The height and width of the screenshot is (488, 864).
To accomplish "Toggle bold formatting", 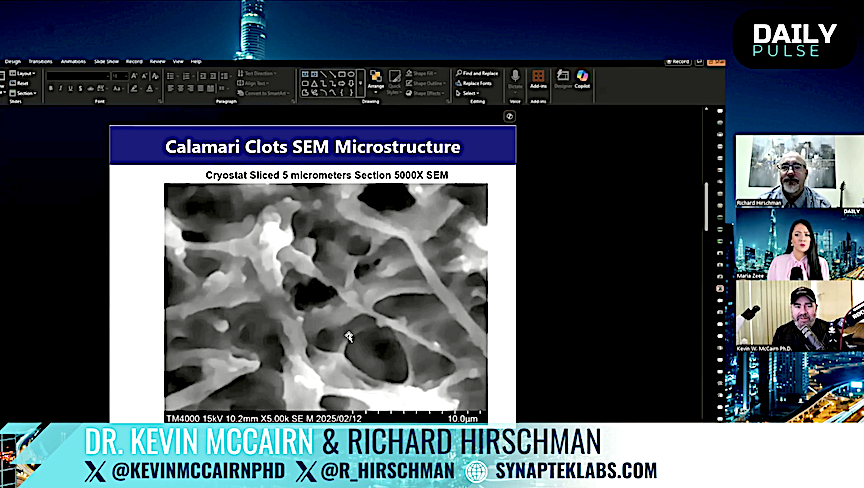I will click(52, 88).
